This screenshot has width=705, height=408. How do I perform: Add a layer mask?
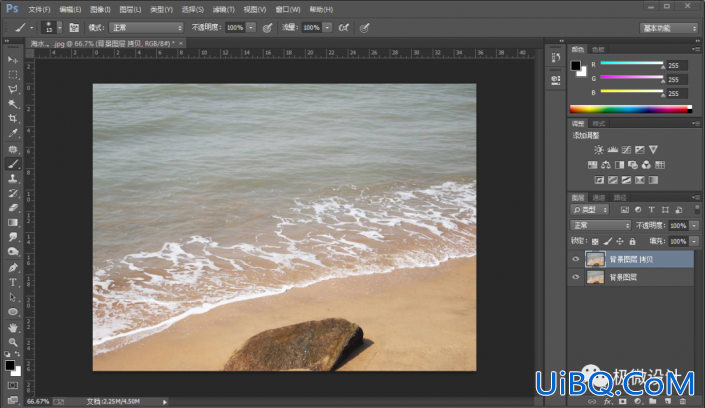coord(622,401)
